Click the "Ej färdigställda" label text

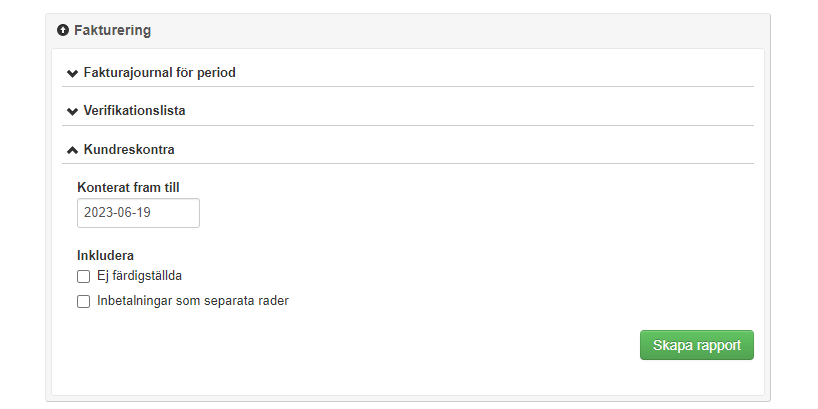[139, 277]
